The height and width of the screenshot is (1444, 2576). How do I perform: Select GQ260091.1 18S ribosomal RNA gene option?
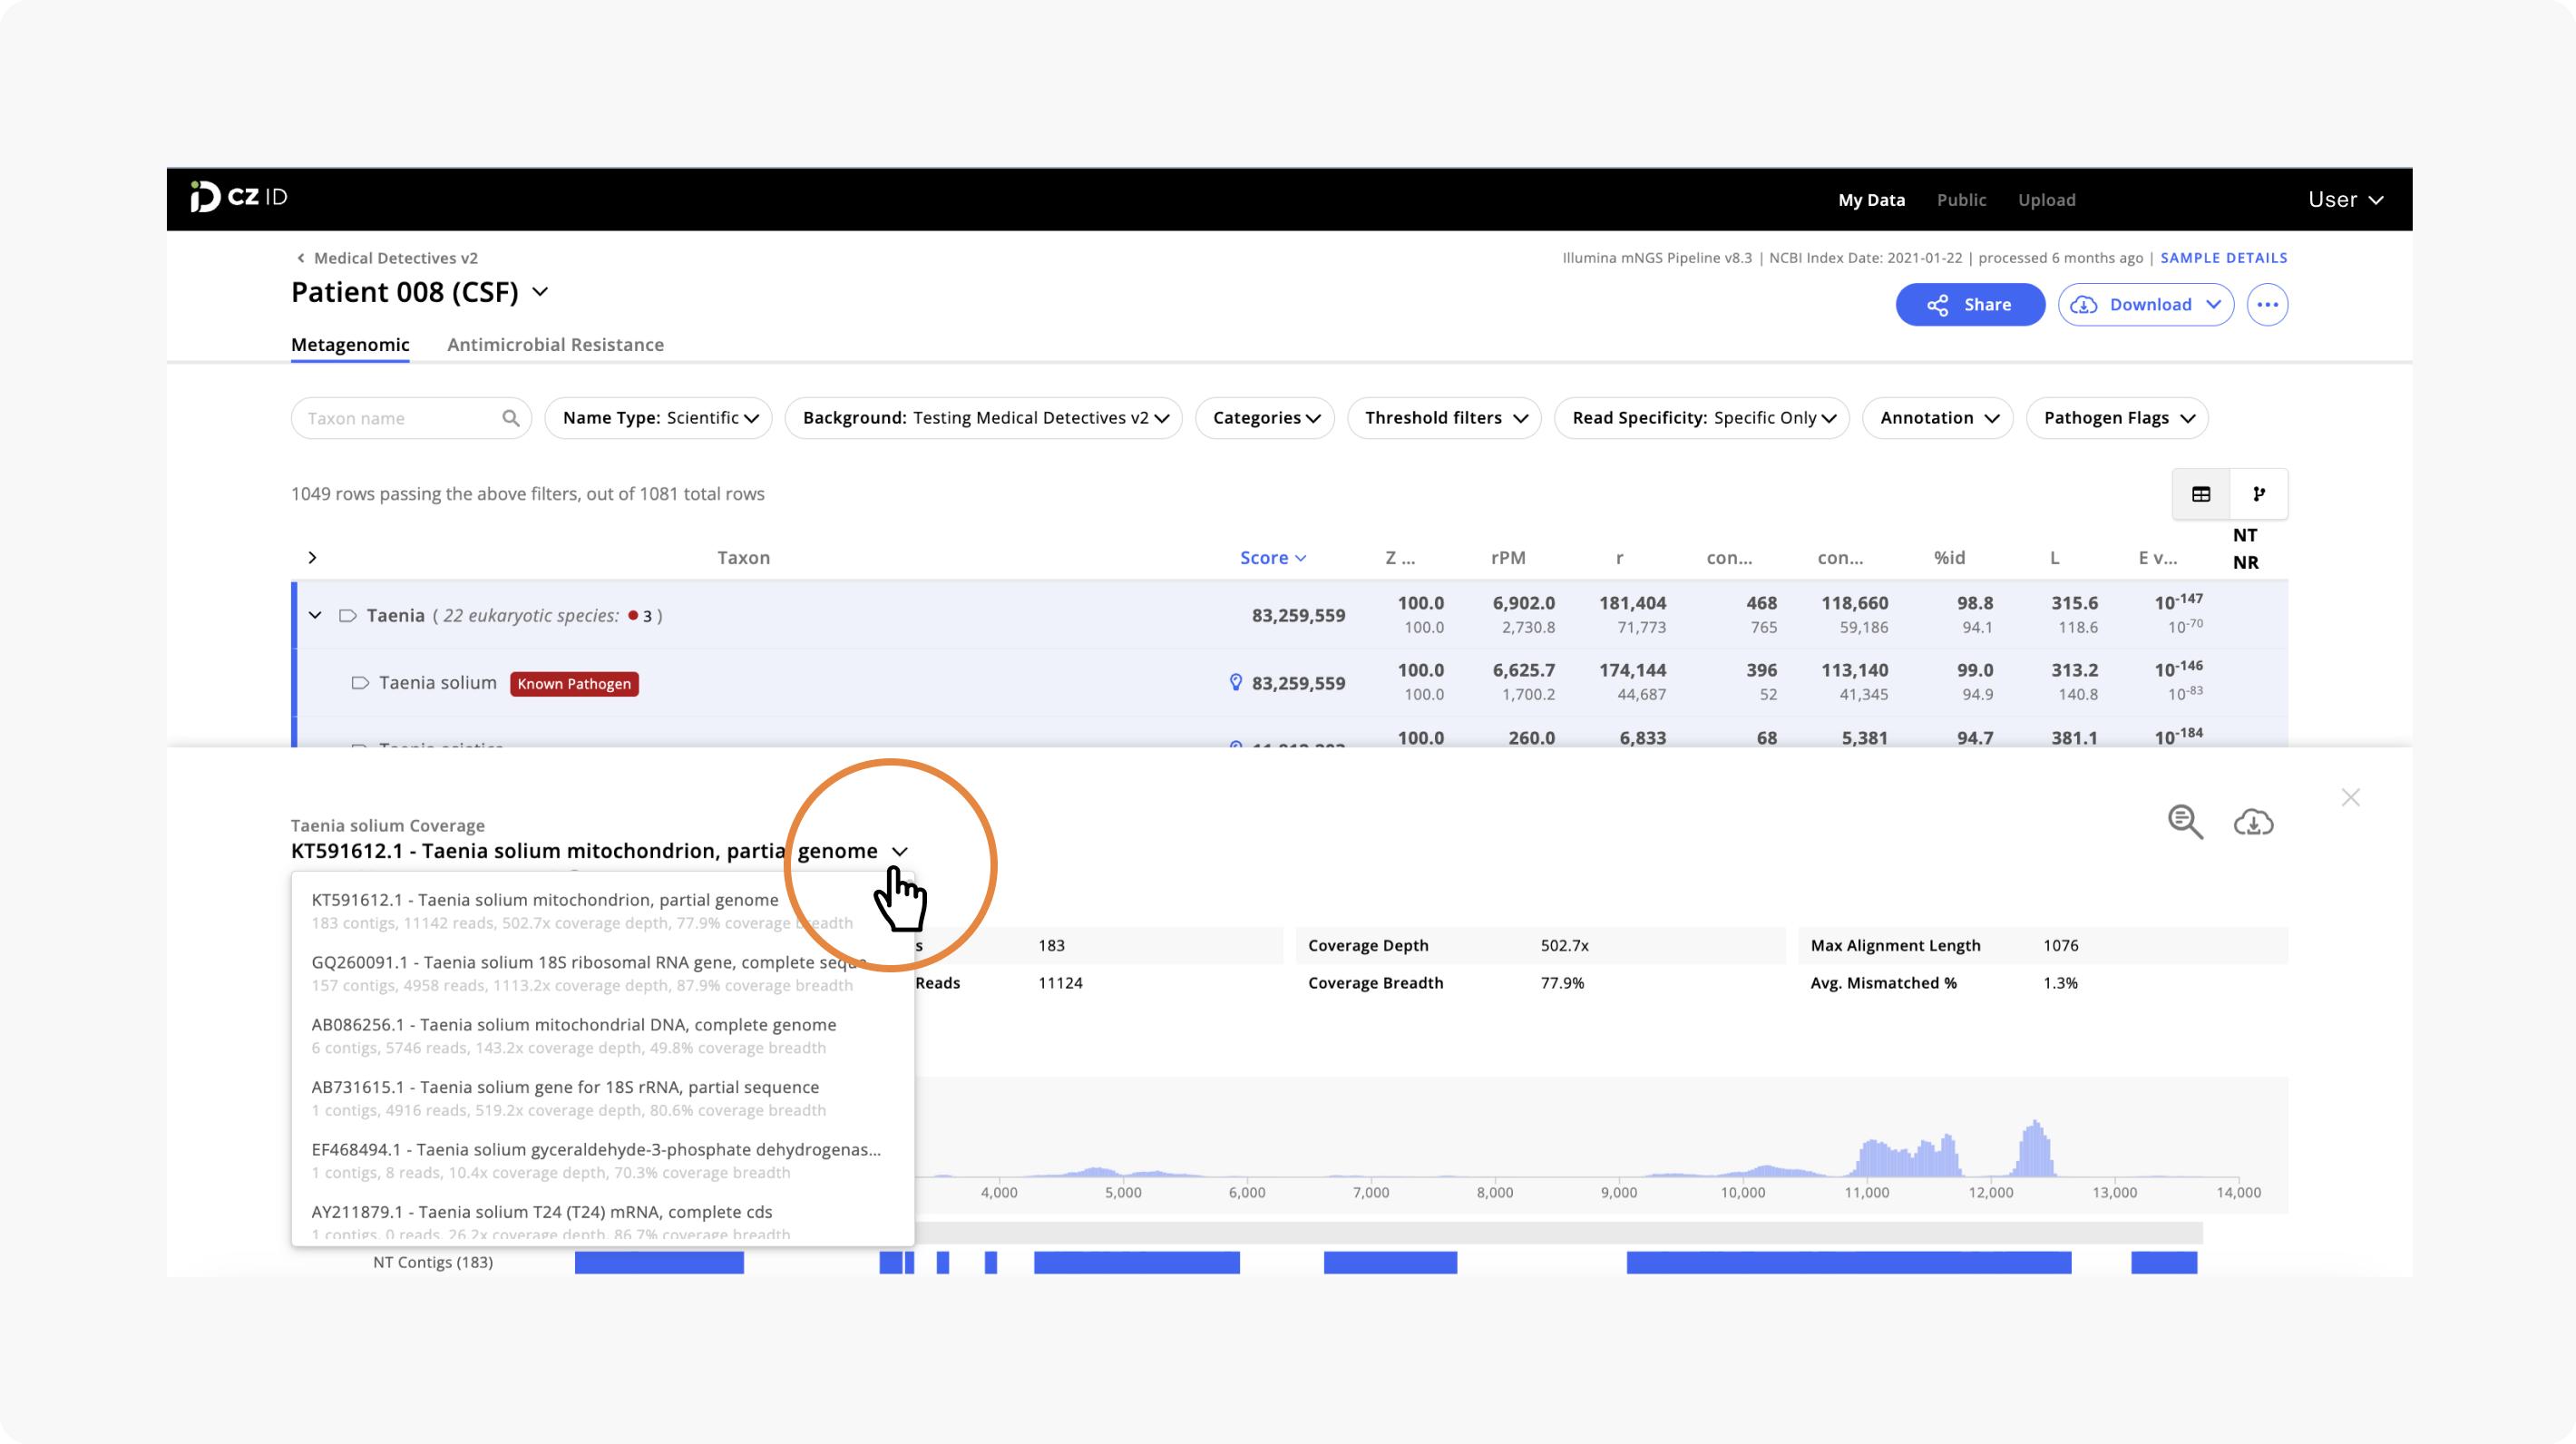(603, 973)
